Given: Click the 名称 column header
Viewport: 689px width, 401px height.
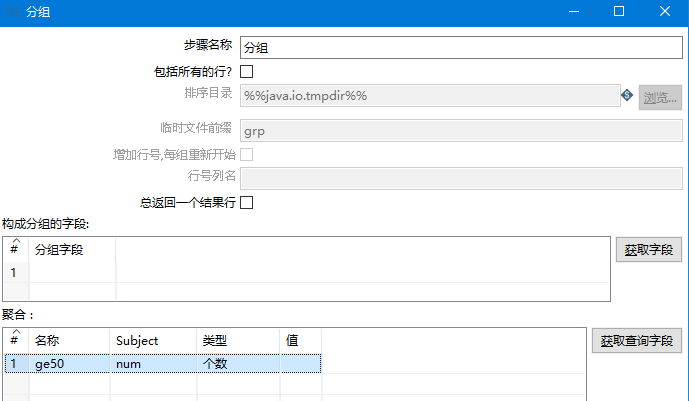Looking at the screenshot, I should point(69,341).
